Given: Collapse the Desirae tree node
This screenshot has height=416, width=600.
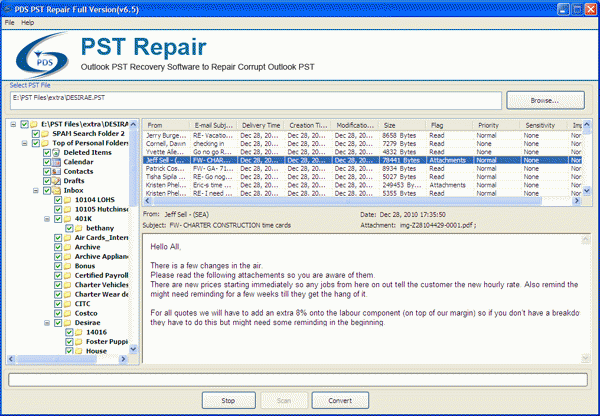Looking at the screenshot, I should pyautogui.click(x=47, y=323).
